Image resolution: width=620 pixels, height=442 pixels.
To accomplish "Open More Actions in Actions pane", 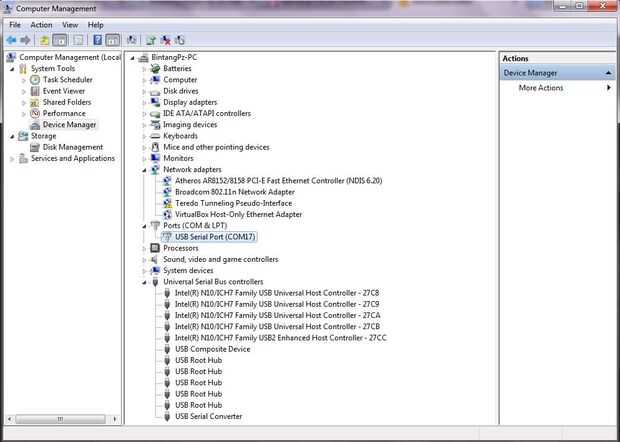I will 541,88.
